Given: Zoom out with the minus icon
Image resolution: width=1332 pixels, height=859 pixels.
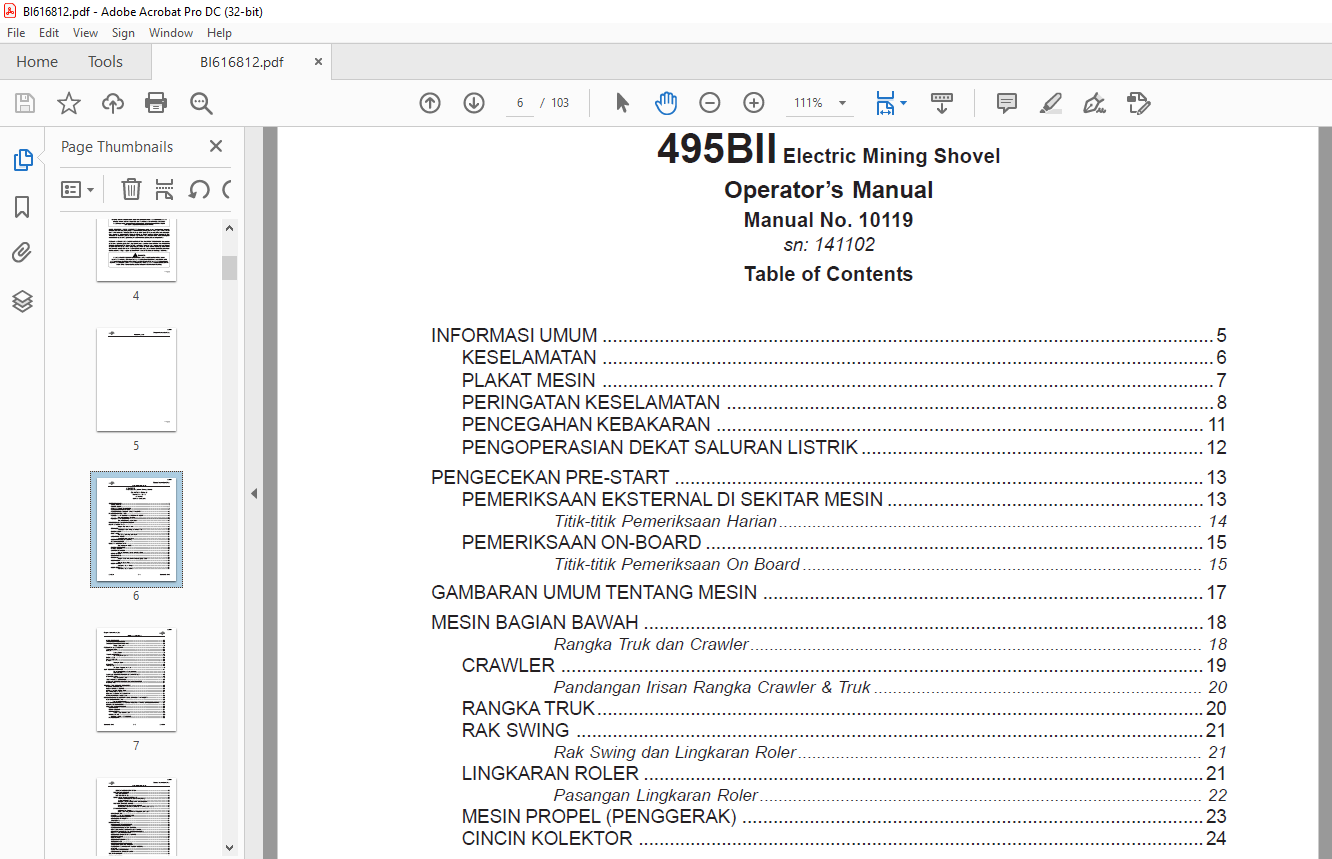Looking at the screenshot, I should coord(710,103).
